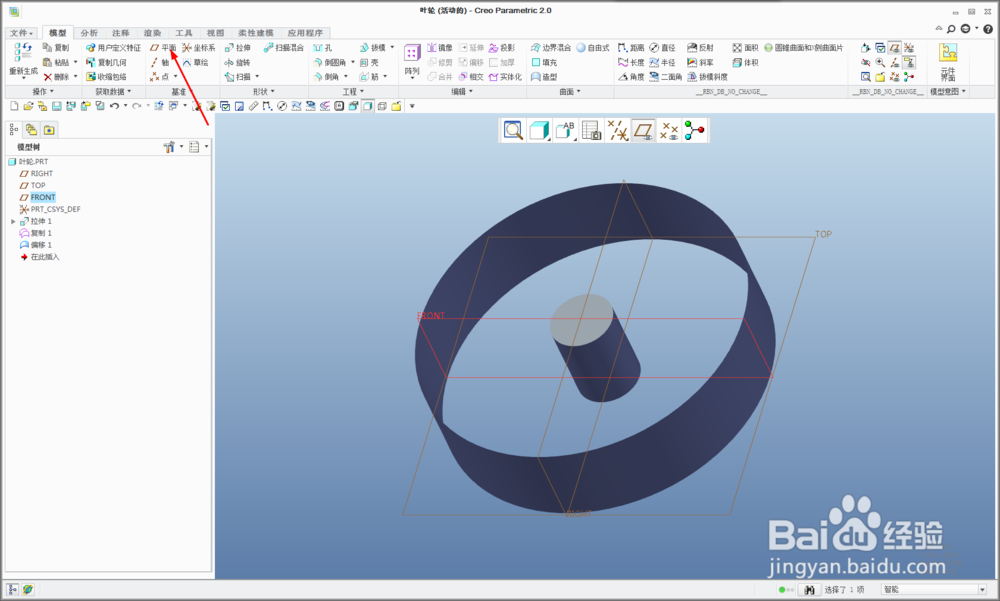Toggle spin center display in view toolbar

[x=695, y=131]
